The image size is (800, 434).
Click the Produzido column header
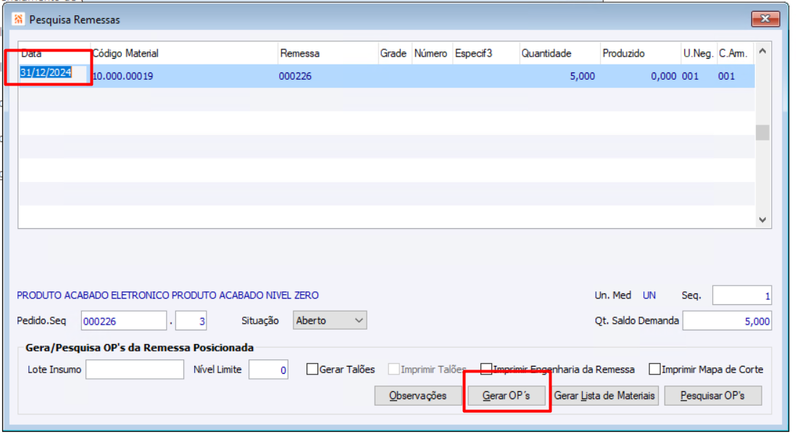pos(640,53)
